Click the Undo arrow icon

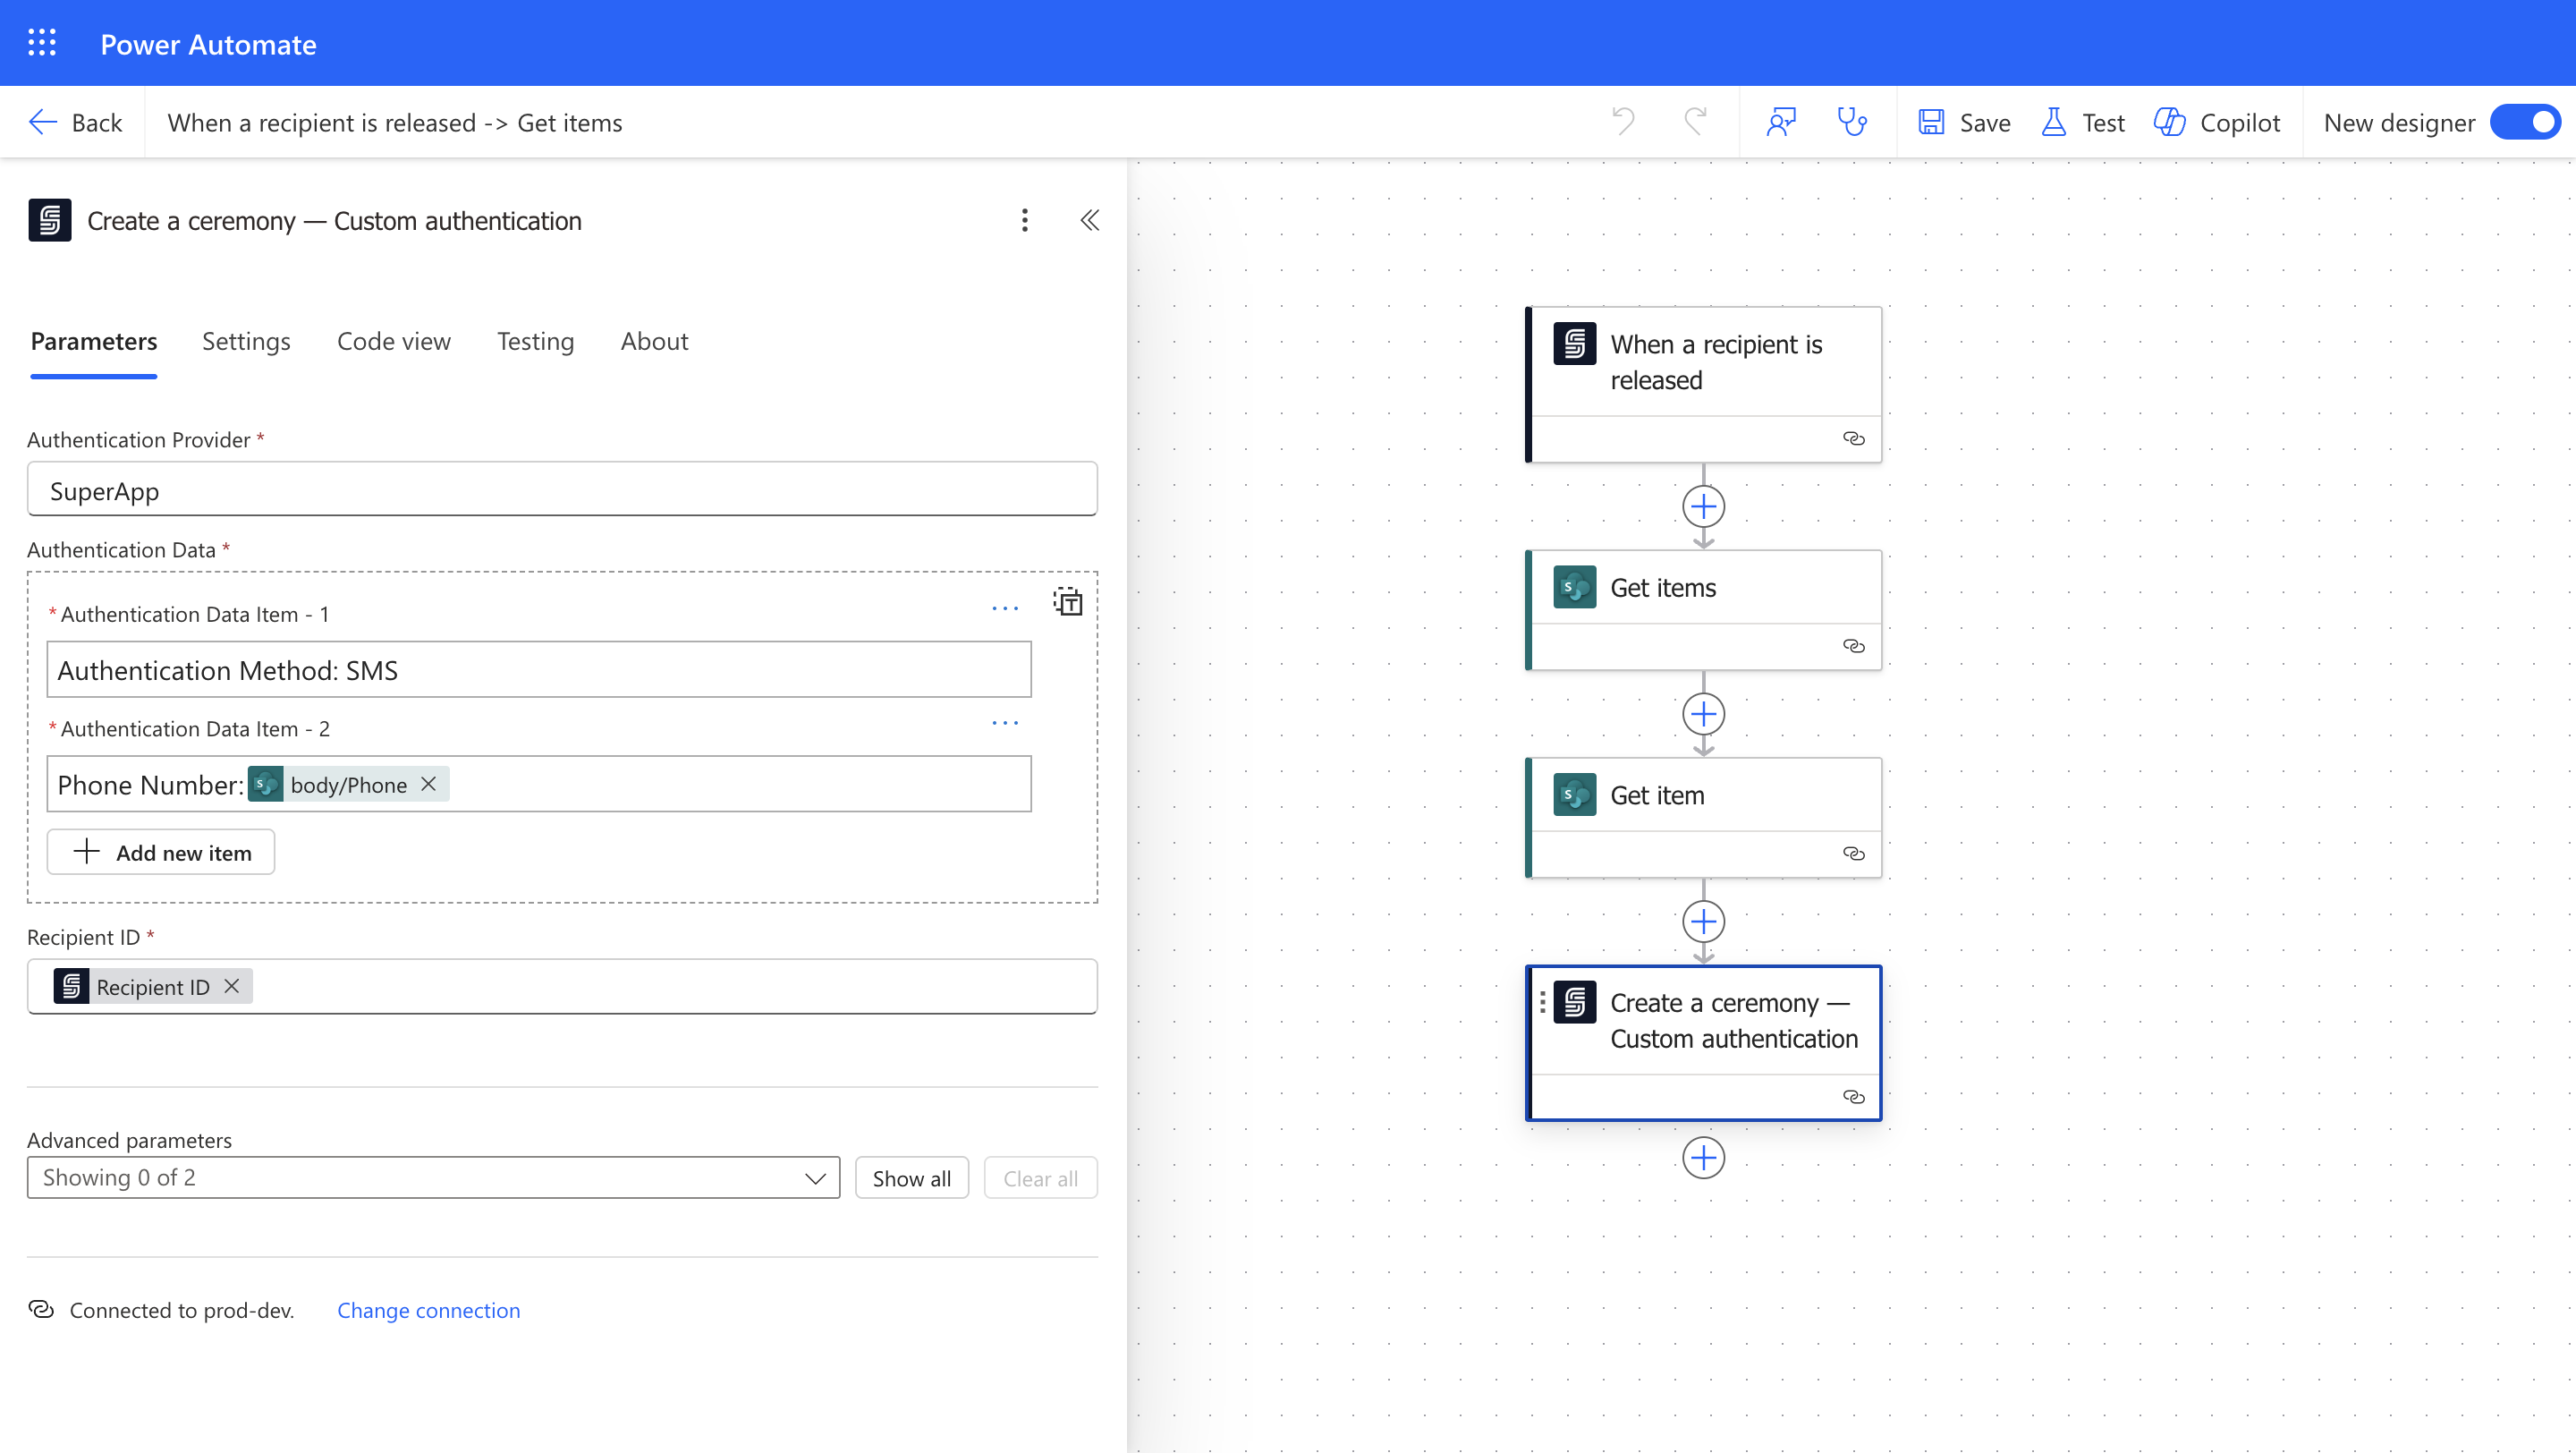pos(1623,122)
